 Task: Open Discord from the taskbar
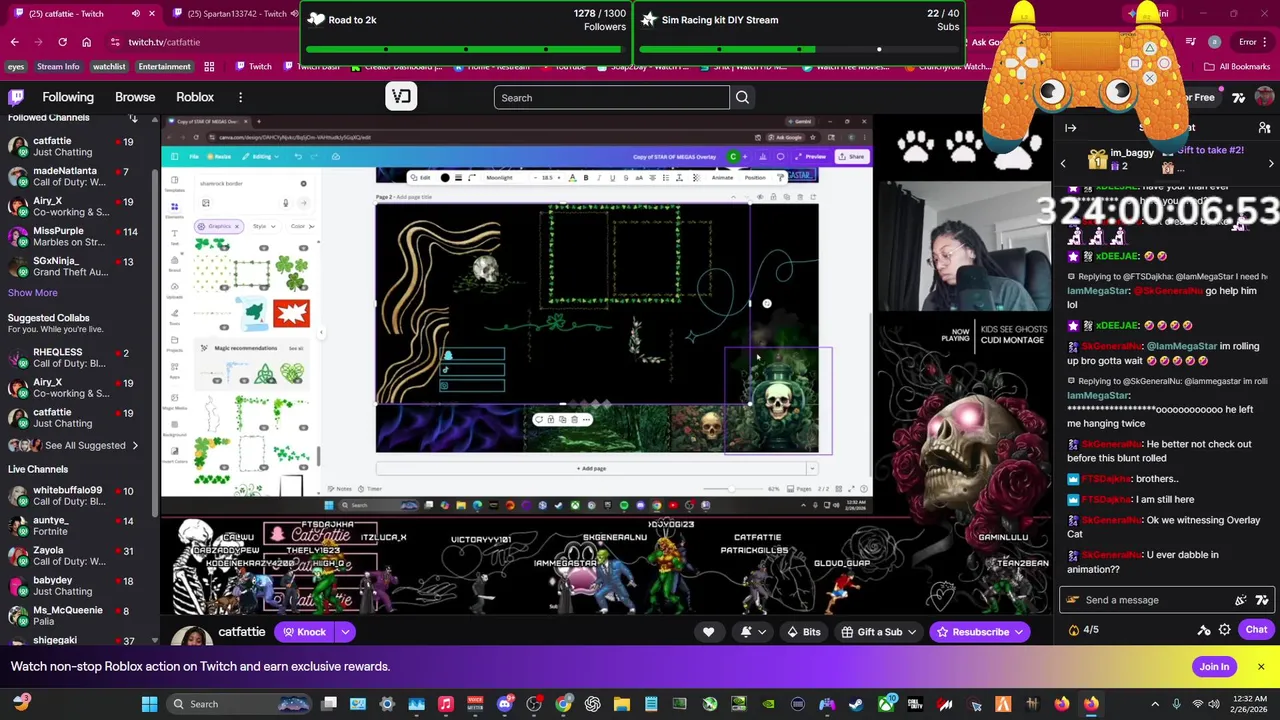(504, 704)
